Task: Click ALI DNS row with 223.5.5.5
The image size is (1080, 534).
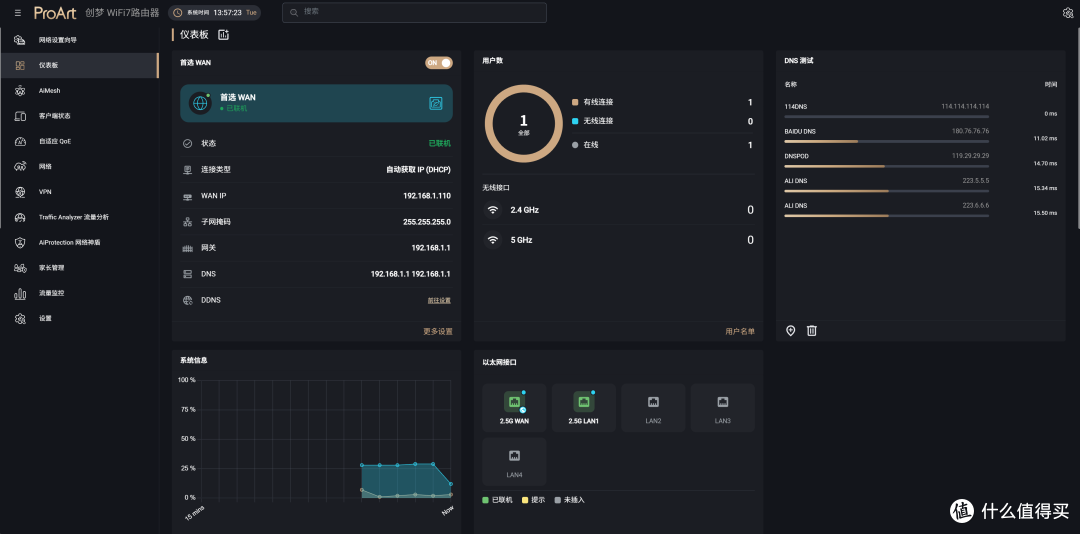Action: click(x=921, y=185)
